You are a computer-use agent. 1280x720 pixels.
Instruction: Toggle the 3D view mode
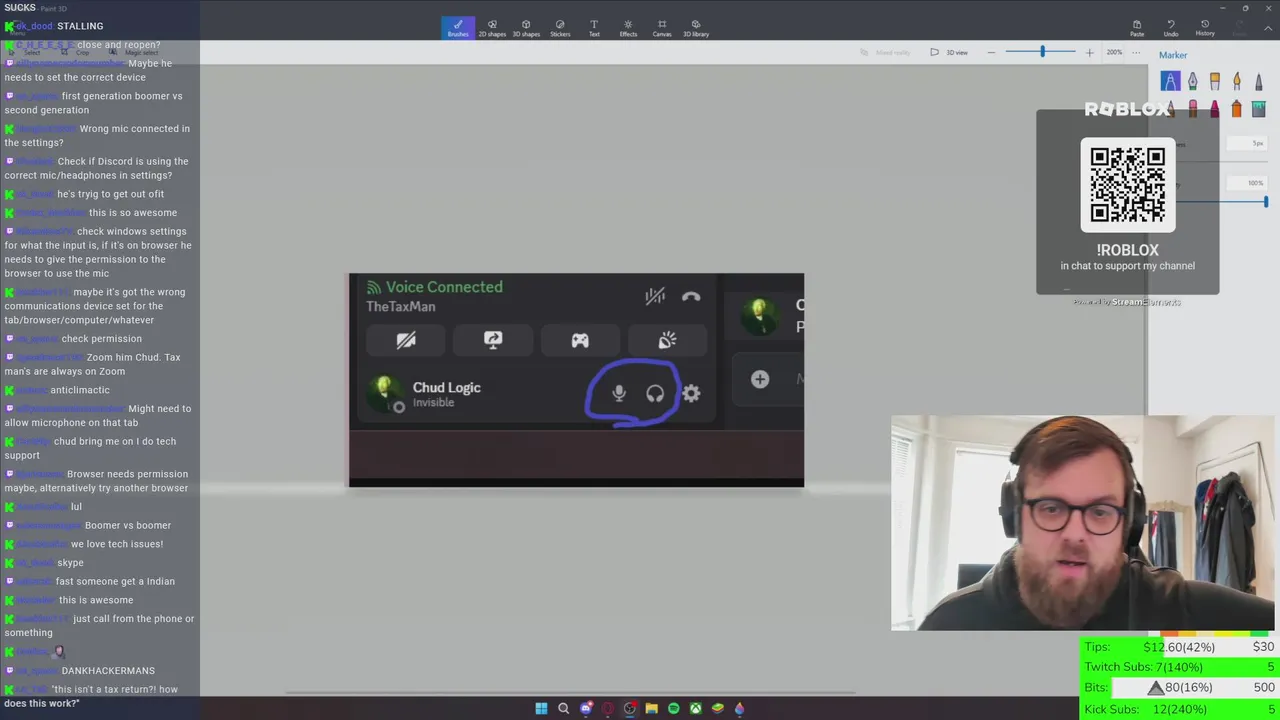coord(948,52)
